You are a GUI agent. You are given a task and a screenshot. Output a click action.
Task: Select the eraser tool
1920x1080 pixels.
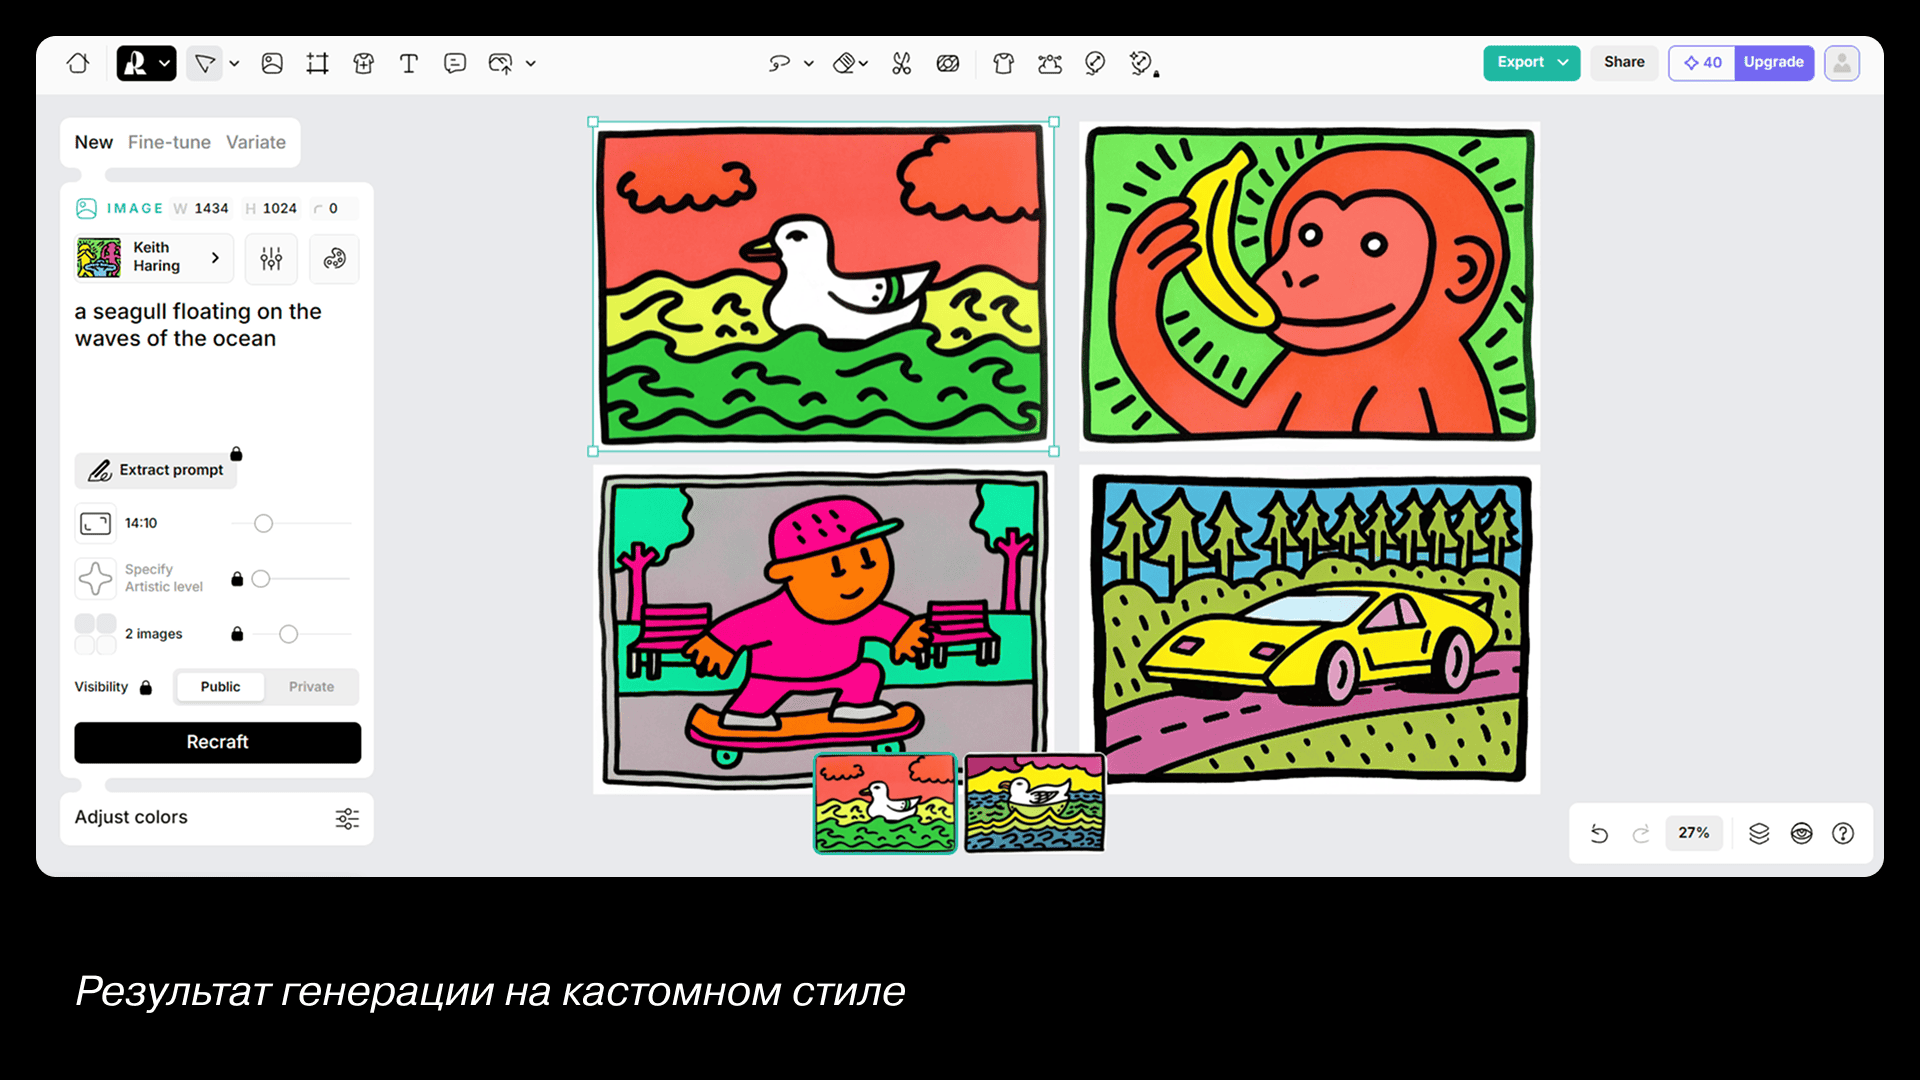[844, 63]
